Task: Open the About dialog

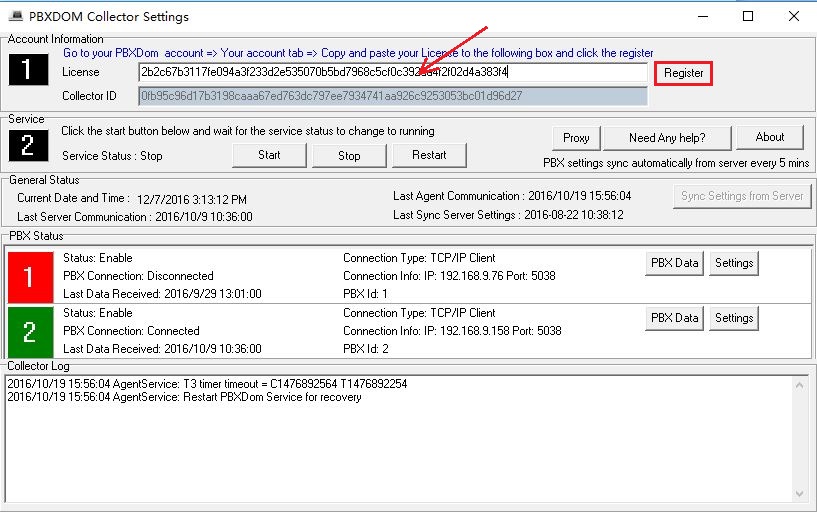Action: (770, 138)
